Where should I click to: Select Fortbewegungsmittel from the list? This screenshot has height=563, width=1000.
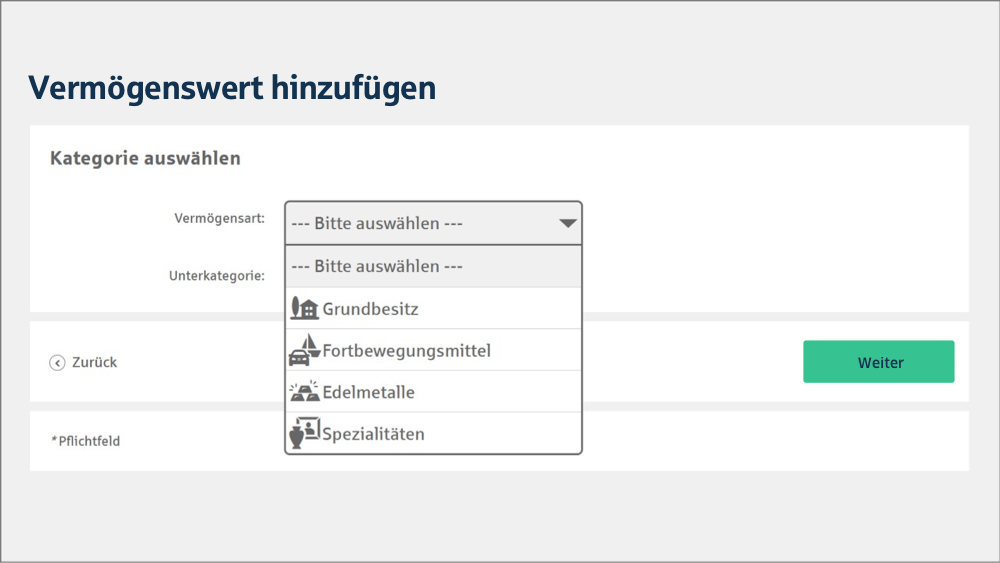click(x=433, y=350)
